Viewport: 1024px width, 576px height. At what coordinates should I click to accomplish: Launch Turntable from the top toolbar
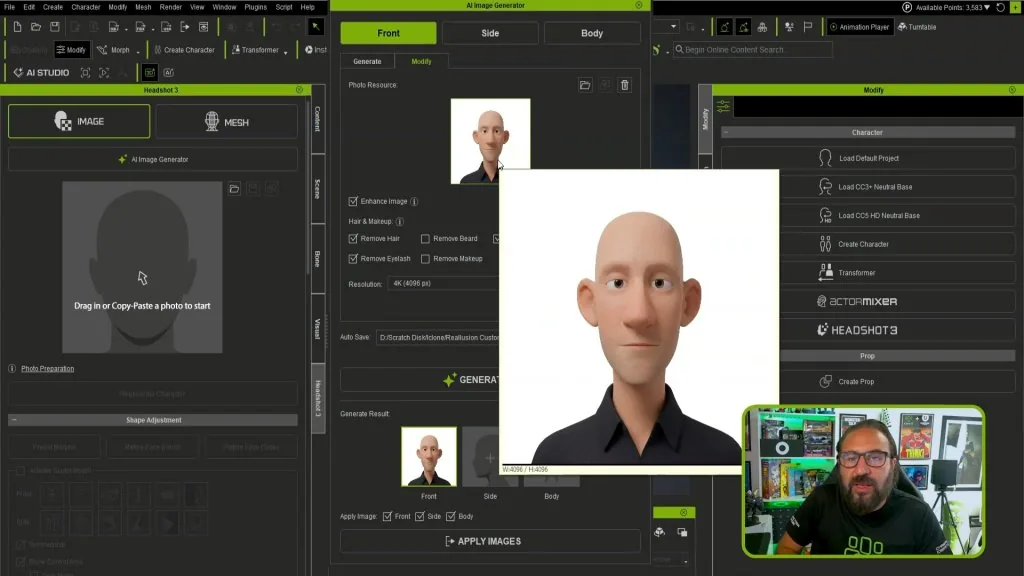917,27
